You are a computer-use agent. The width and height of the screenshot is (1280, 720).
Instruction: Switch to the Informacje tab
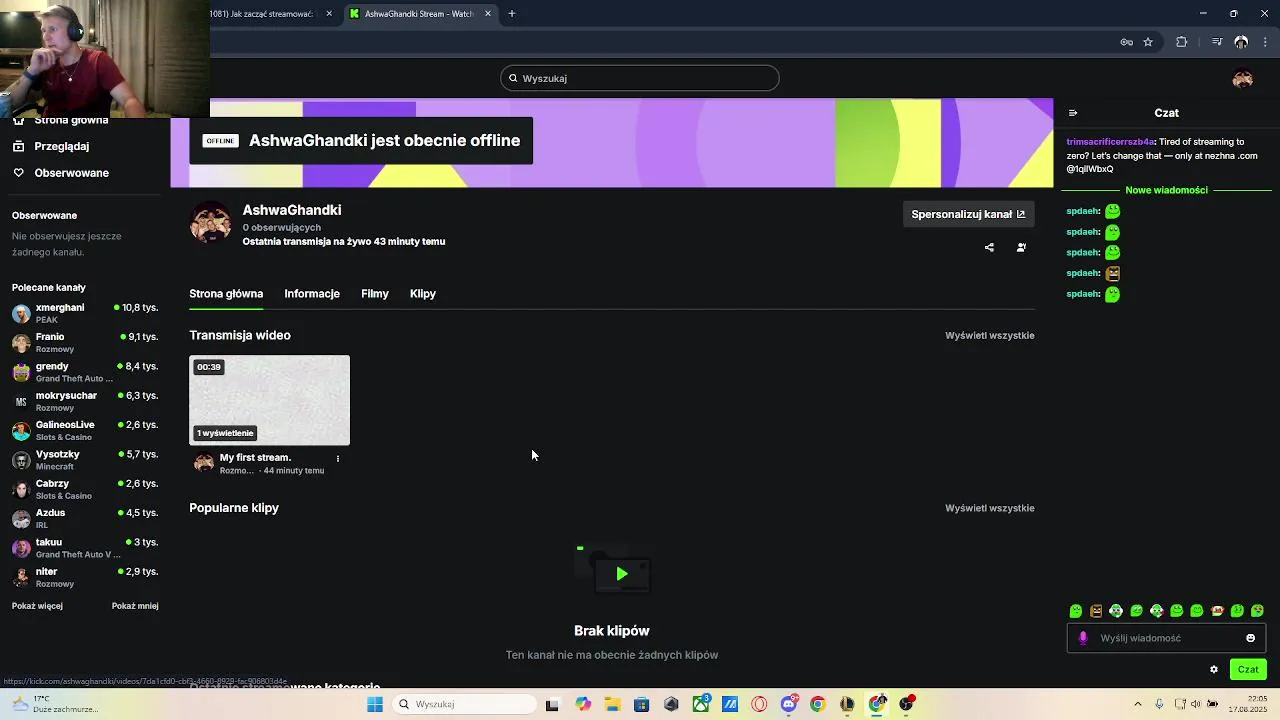pyautogui.click(x=312, y=294)
